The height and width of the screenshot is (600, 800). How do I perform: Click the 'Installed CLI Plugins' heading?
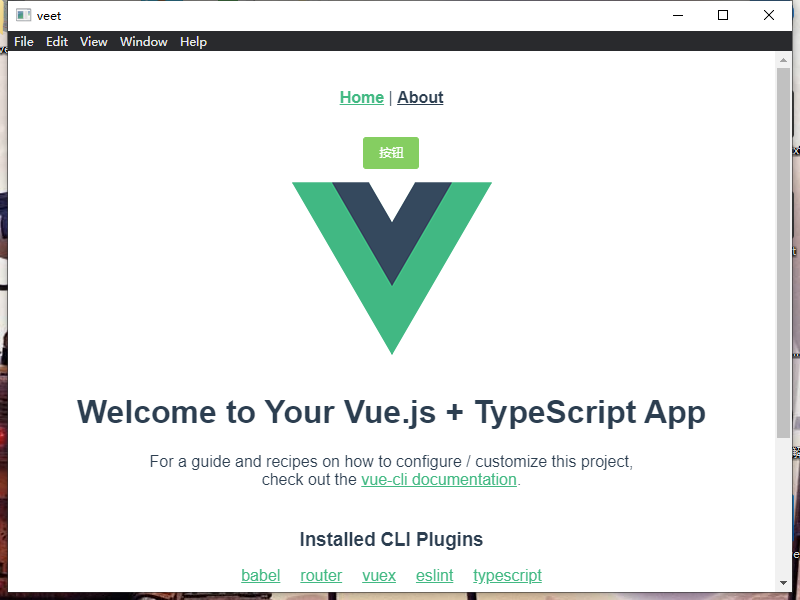pos(391,539)
